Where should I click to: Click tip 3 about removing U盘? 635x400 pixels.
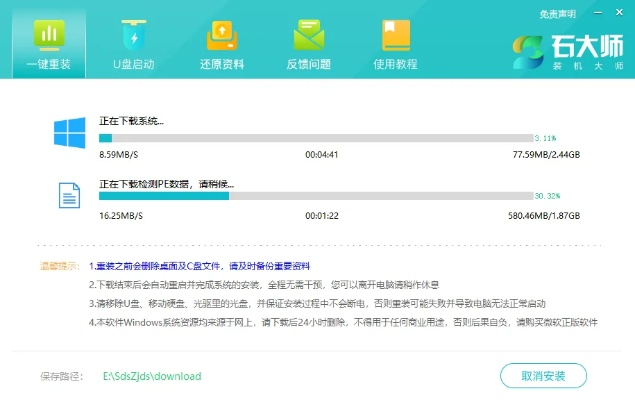tap(317, 304)
